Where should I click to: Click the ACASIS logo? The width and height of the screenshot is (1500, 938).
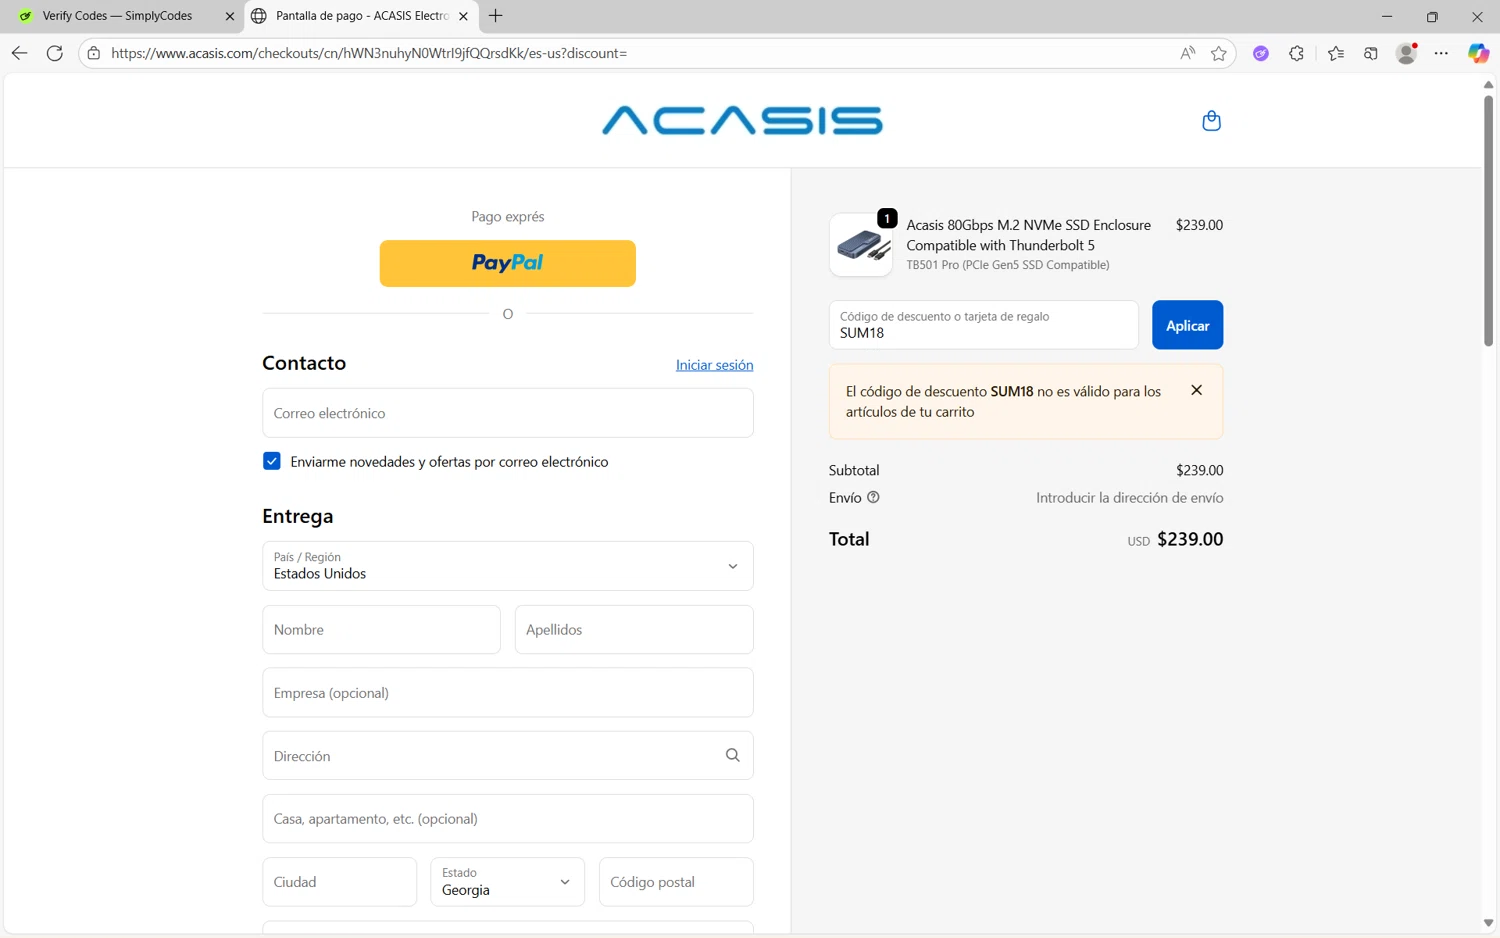coord(742,121)
